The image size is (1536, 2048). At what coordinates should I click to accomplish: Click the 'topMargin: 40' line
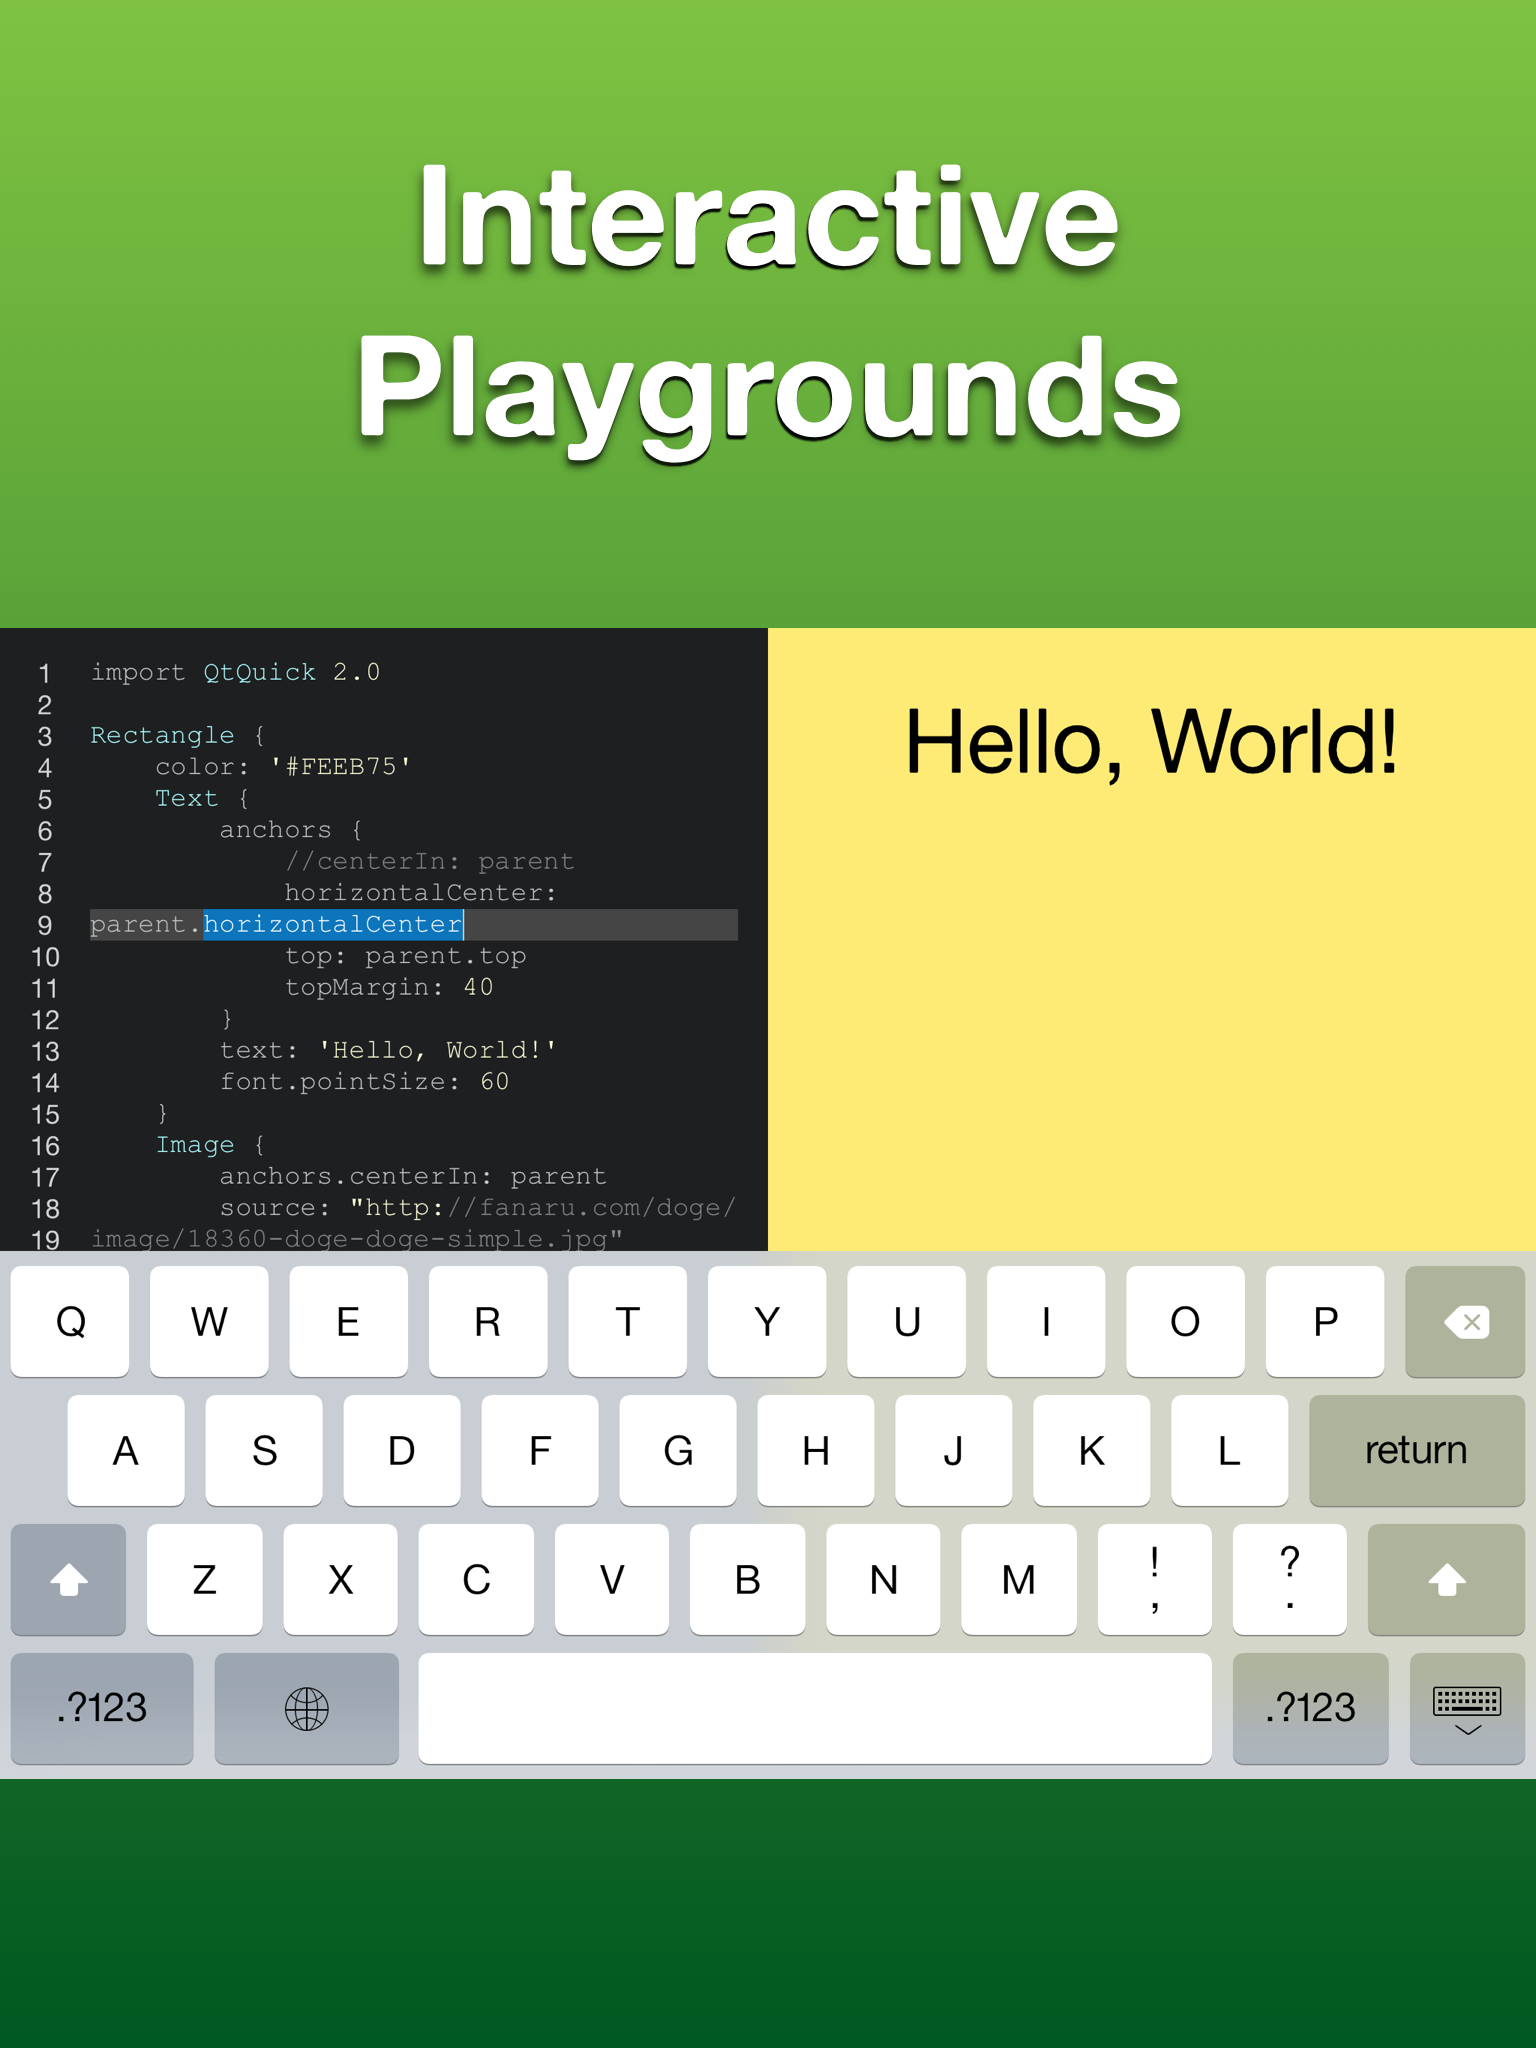coord(390,987)
